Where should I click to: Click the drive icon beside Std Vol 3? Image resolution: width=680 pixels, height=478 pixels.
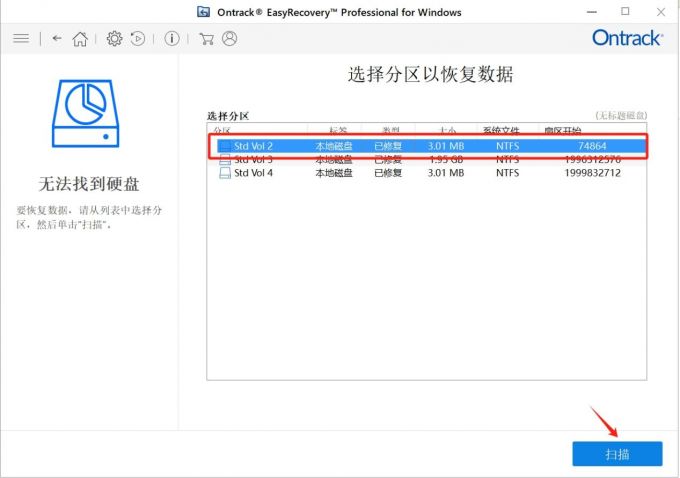click(225, 160)
